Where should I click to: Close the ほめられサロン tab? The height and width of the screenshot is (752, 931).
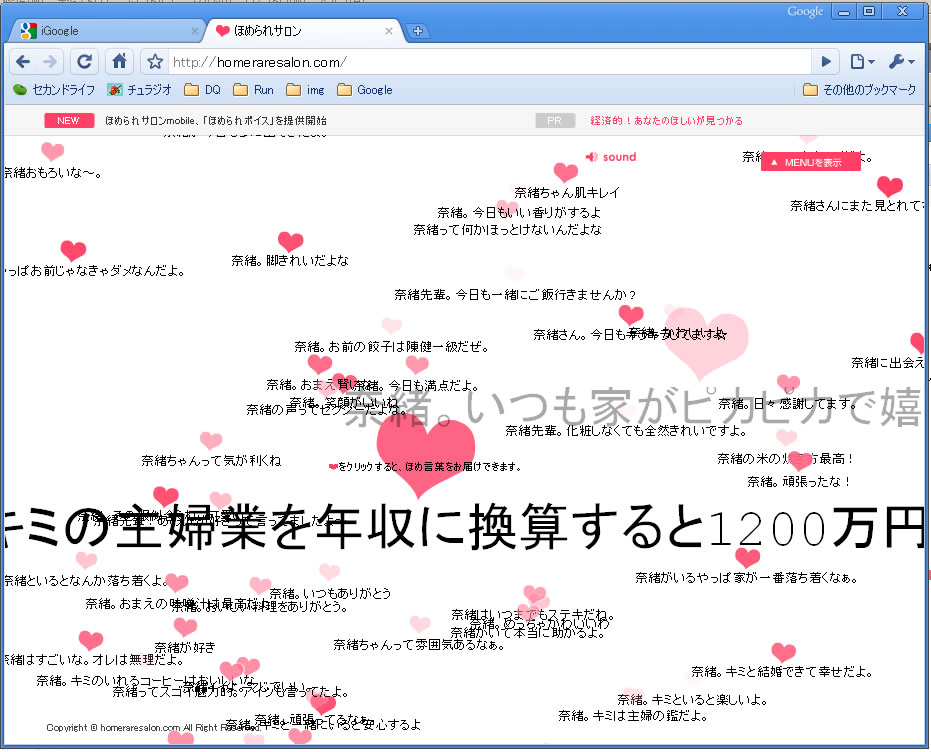coord(389,31)
